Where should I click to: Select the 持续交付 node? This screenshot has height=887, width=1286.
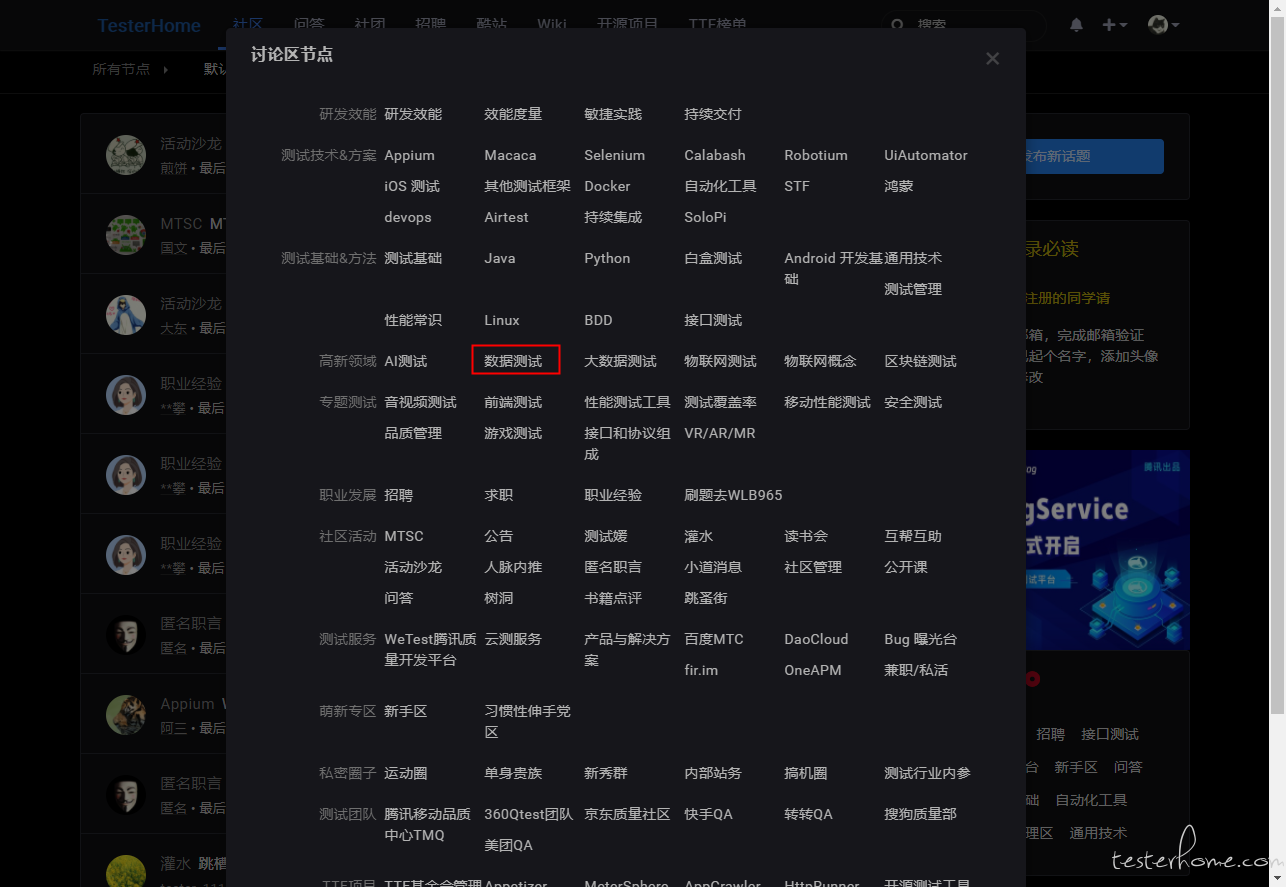[x=713, y=114]
